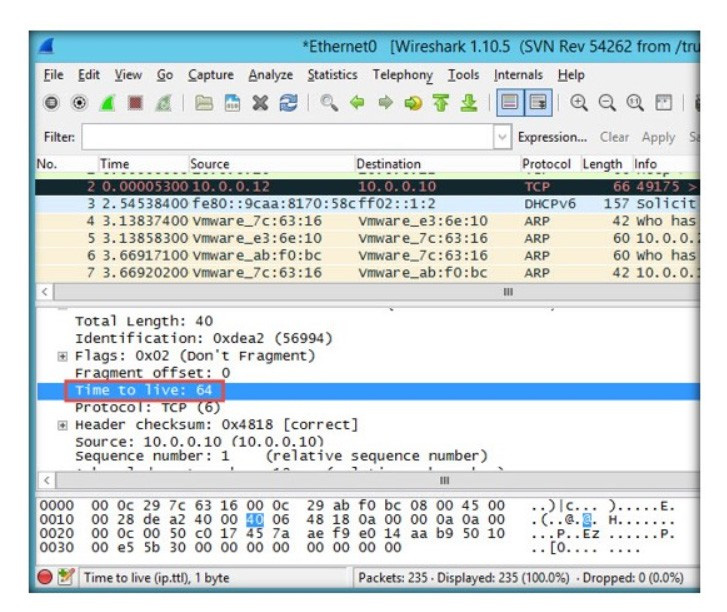Open the Statistics menu

(x=332, y=75)
